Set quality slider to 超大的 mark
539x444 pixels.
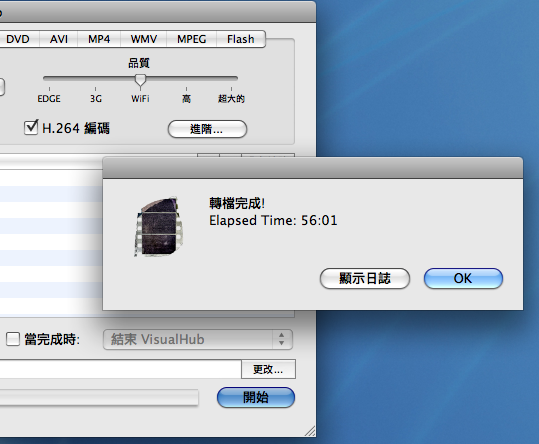tap(231, 89)
